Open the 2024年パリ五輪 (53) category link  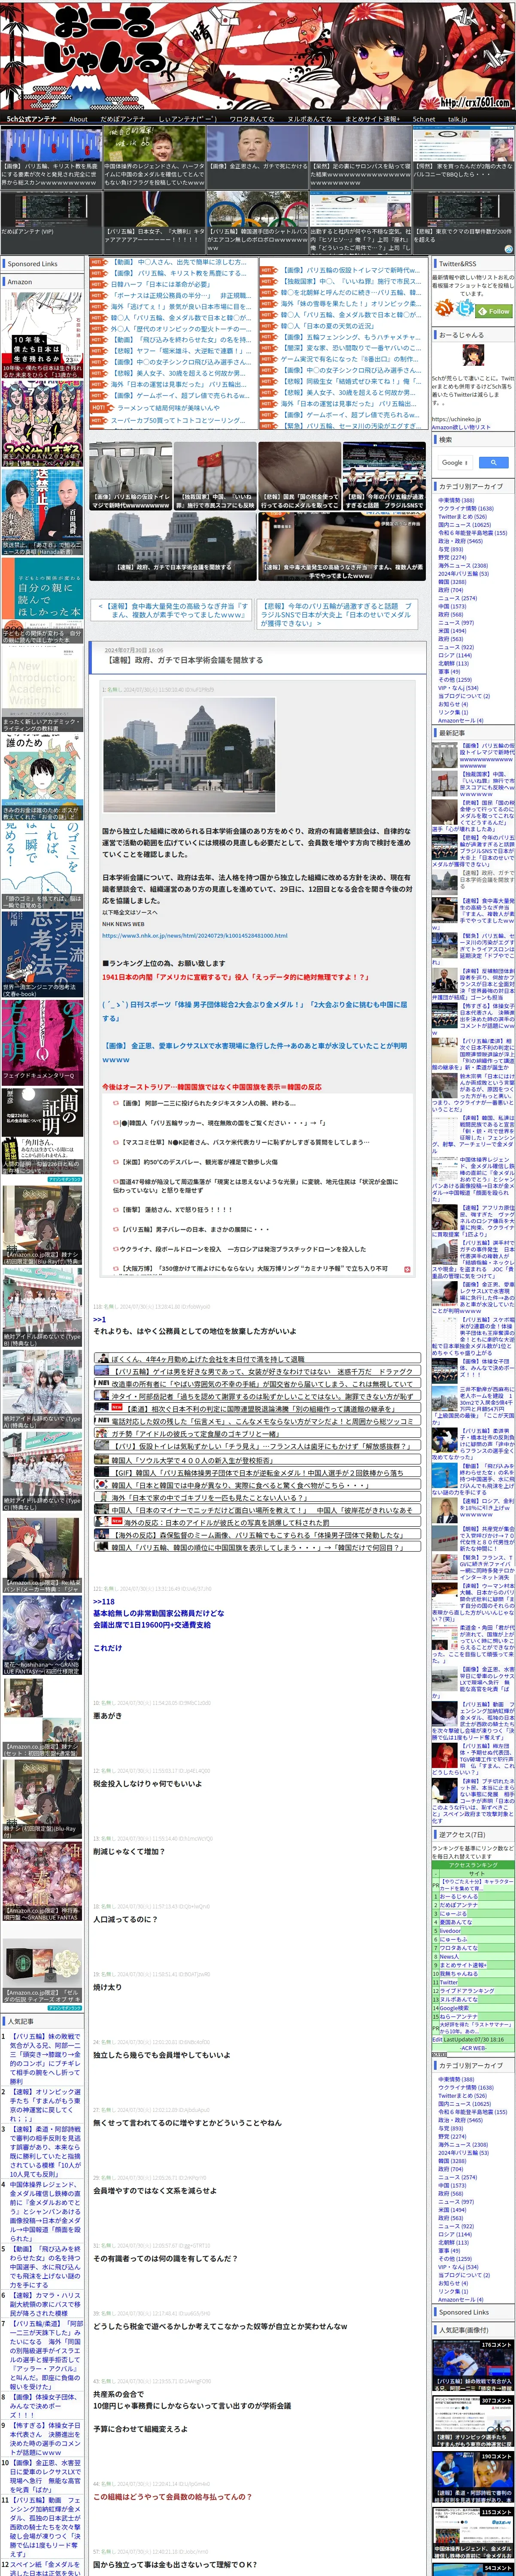[463, 573]
